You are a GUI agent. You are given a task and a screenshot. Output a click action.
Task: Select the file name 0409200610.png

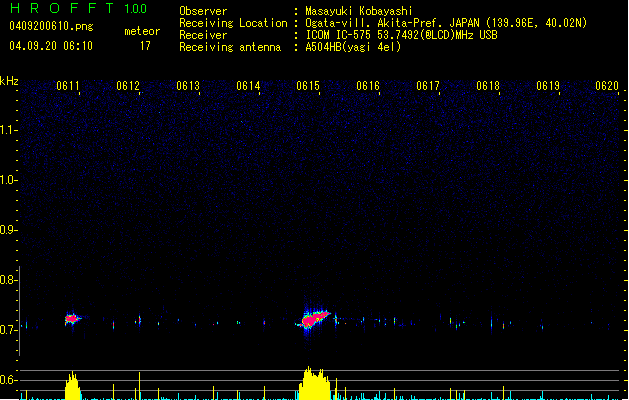coord(51,26)
